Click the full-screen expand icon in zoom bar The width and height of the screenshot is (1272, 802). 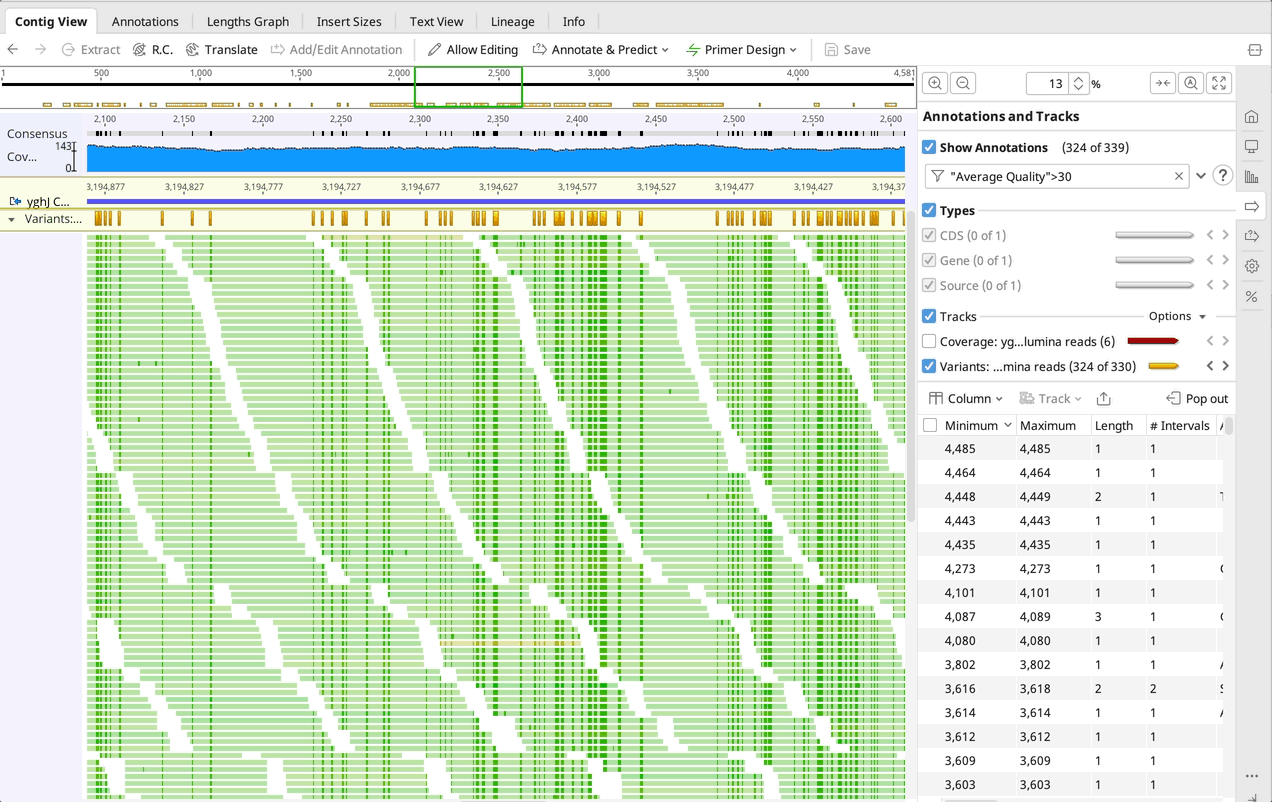point(1218,84)
